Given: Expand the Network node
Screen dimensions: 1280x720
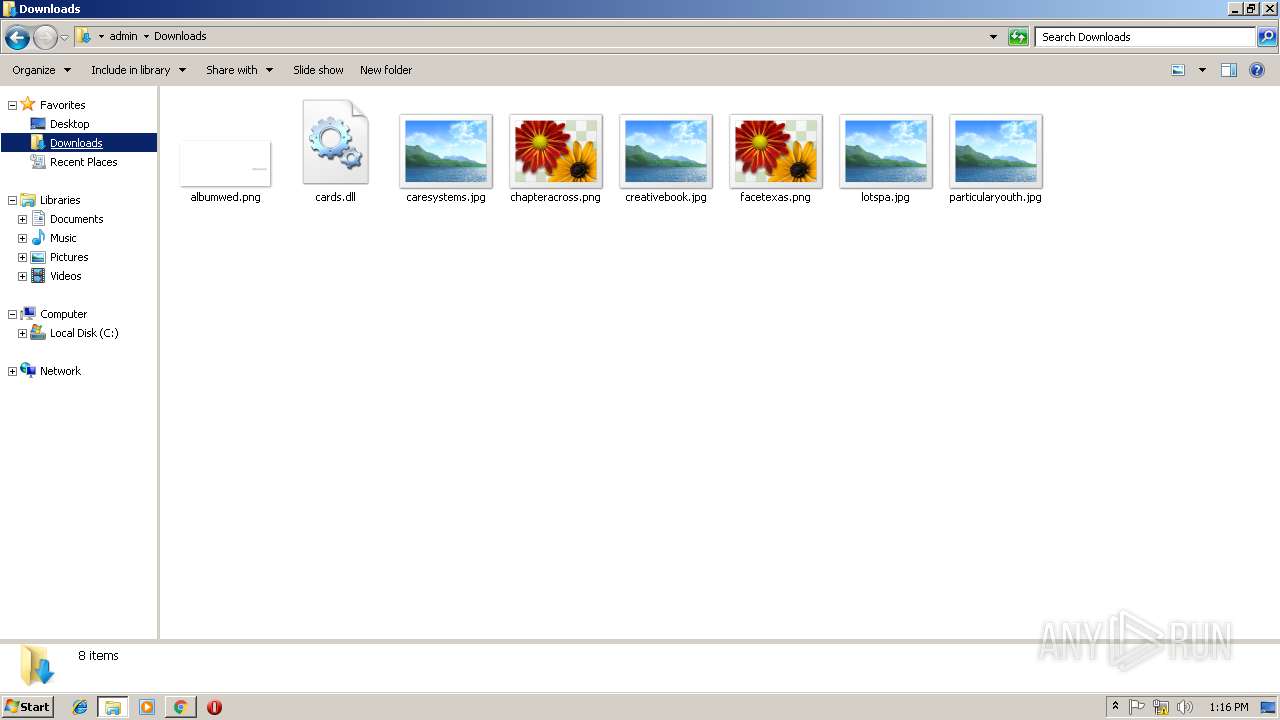Looking at the screenshot, I should [x=12, y=371].
